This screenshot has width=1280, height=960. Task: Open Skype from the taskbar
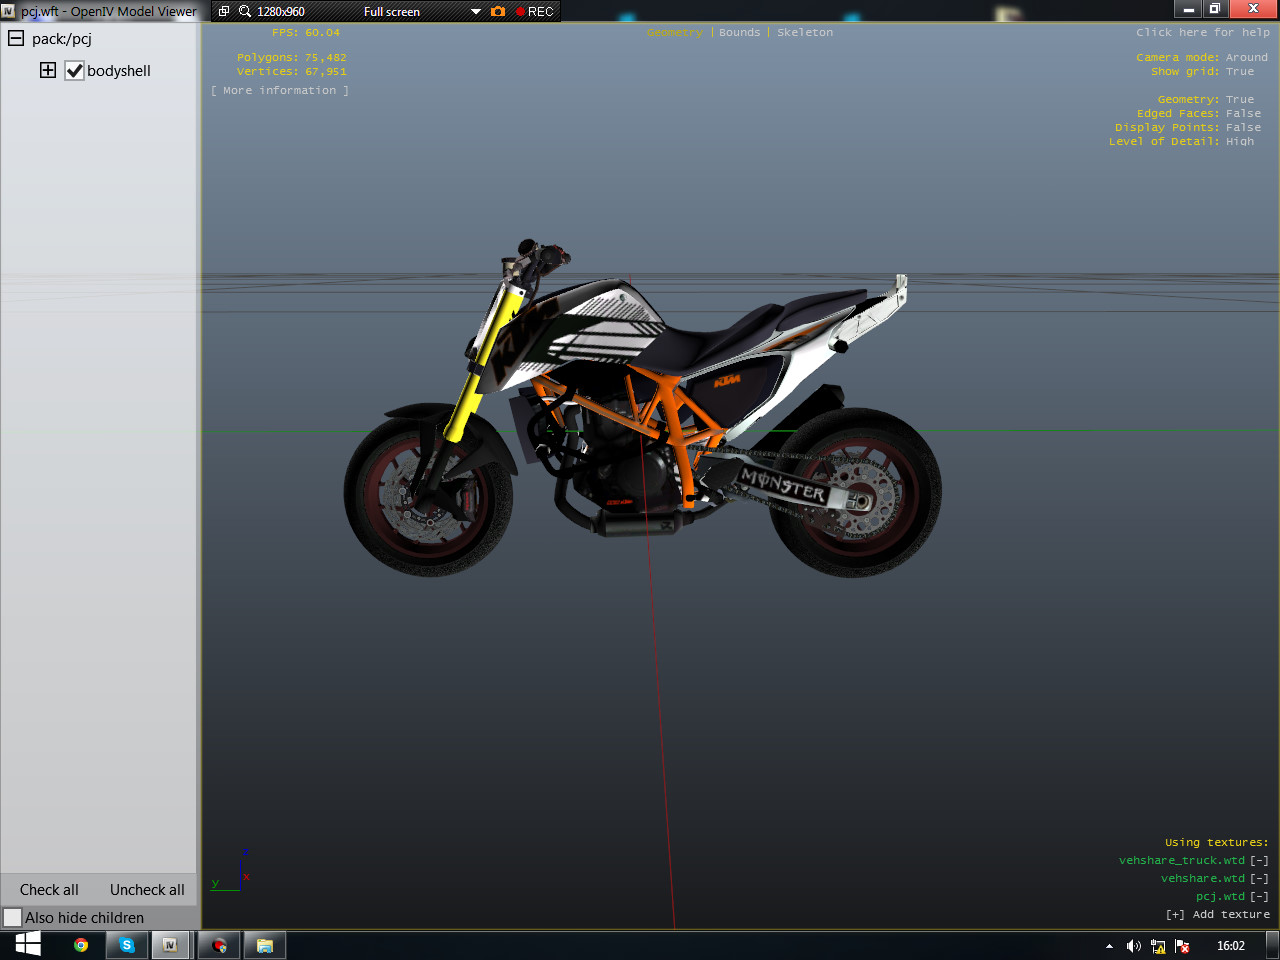127,945
